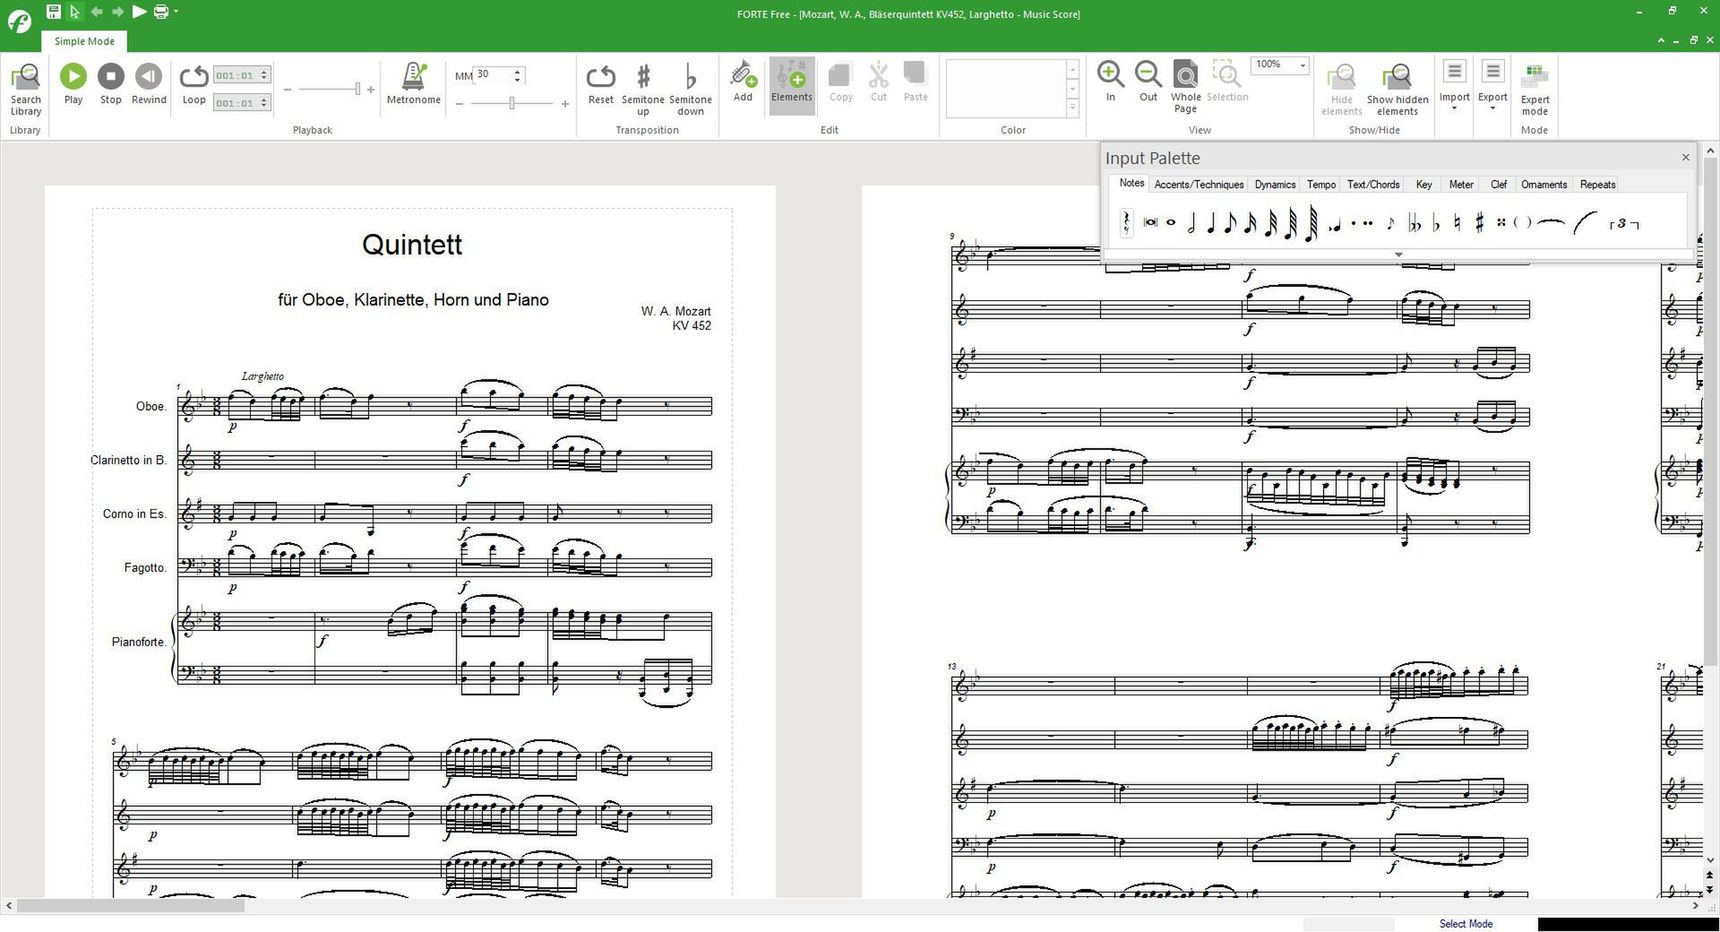The image size is (1720, 932).
Task: Open the Tempo palette tab
Action: pos(1321,184)
